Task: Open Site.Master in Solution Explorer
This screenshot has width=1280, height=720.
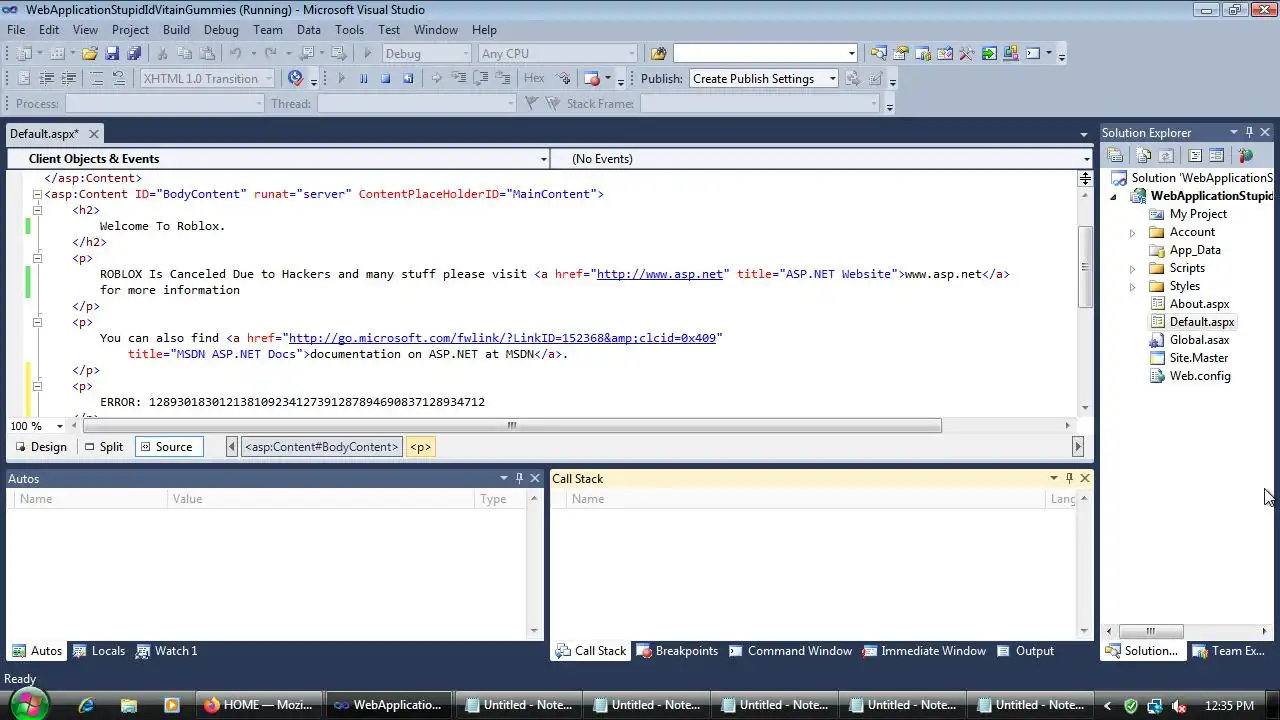Action: 1198,358
